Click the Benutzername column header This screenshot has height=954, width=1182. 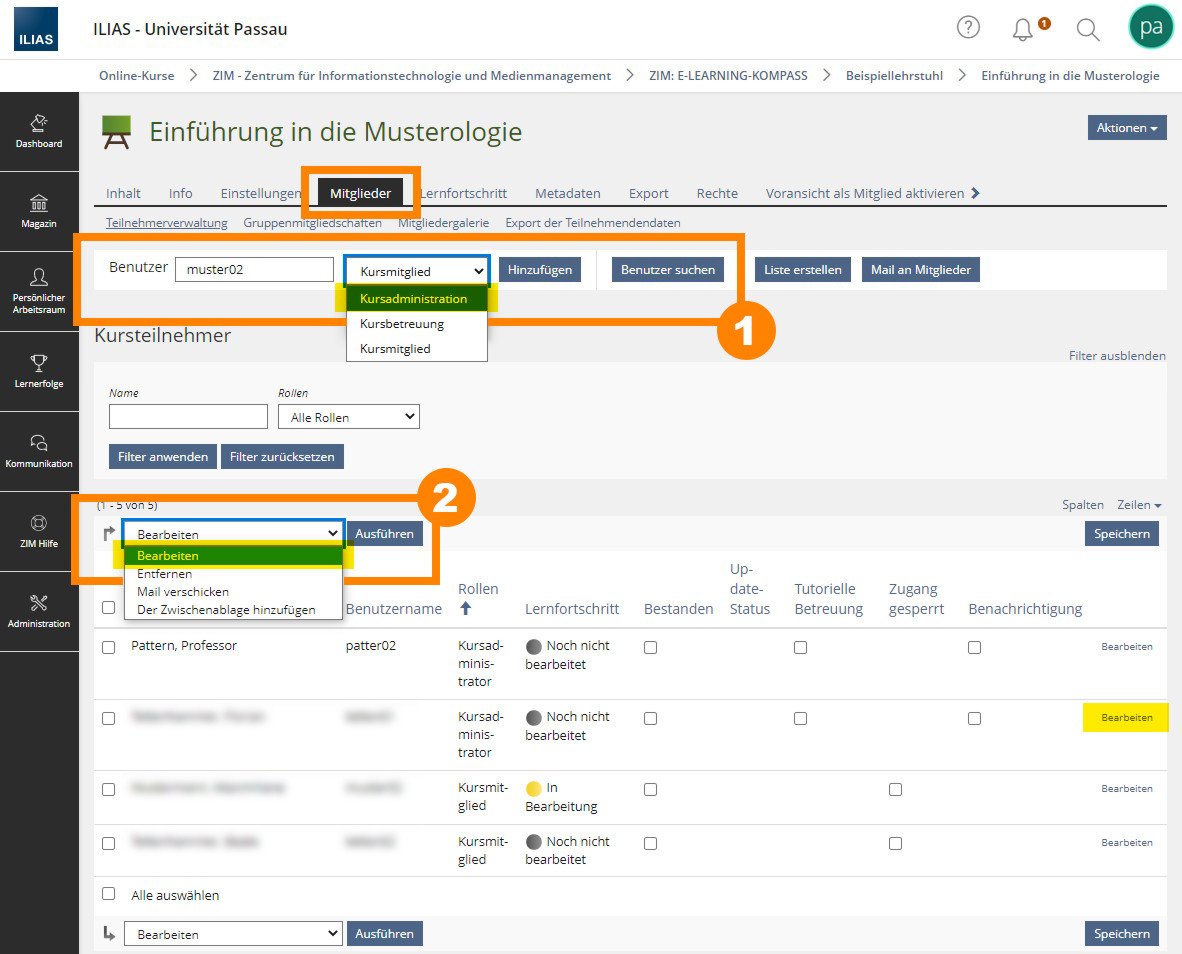[393, 608]
